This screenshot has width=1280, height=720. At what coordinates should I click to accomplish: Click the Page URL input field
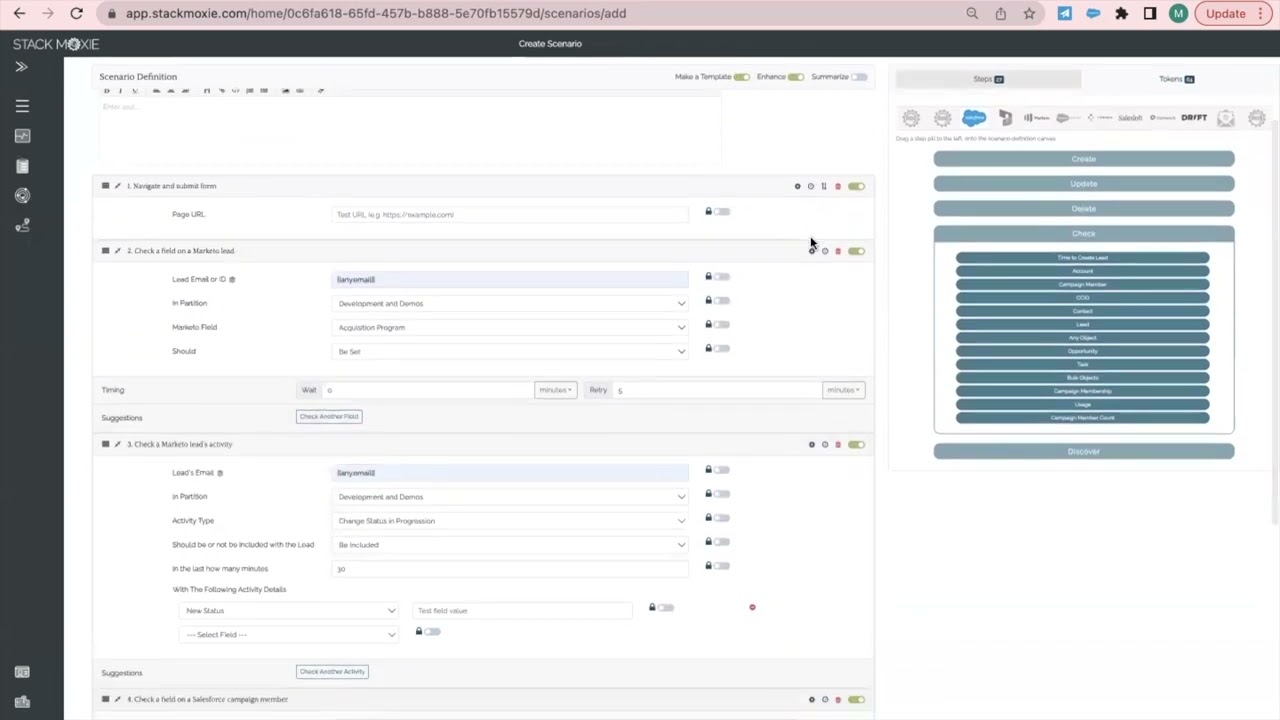point(510,215)
